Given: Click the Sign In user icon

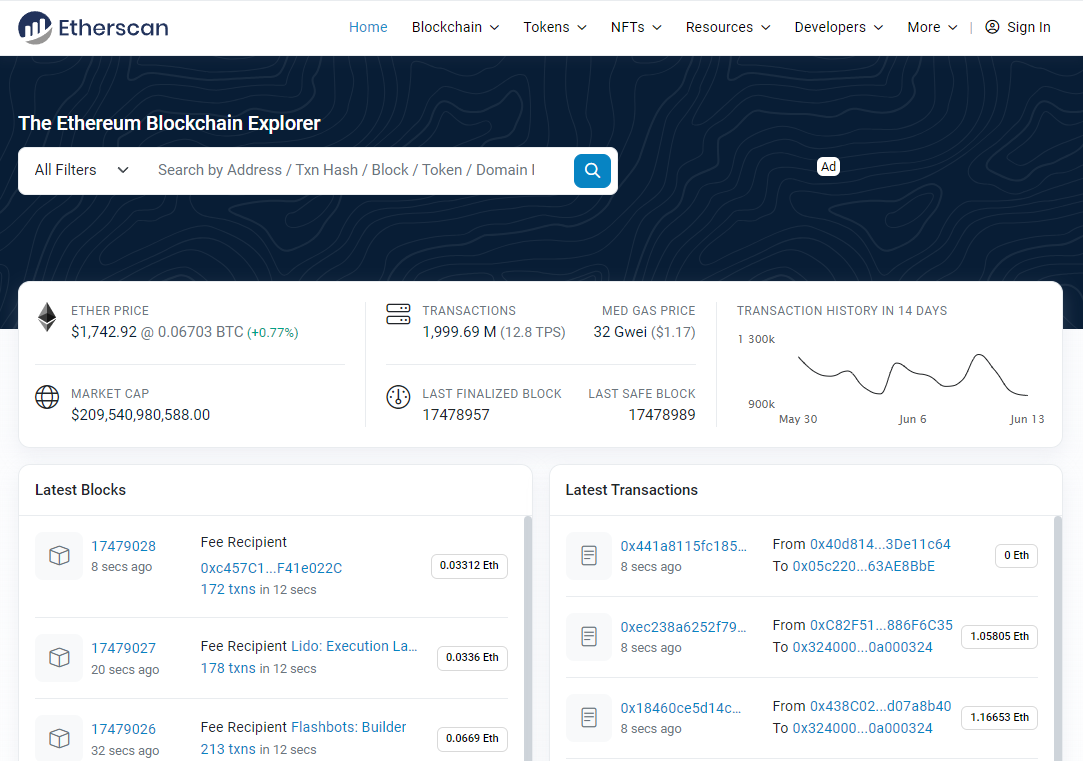Looking at the screenshot, I should pos(992,27).
